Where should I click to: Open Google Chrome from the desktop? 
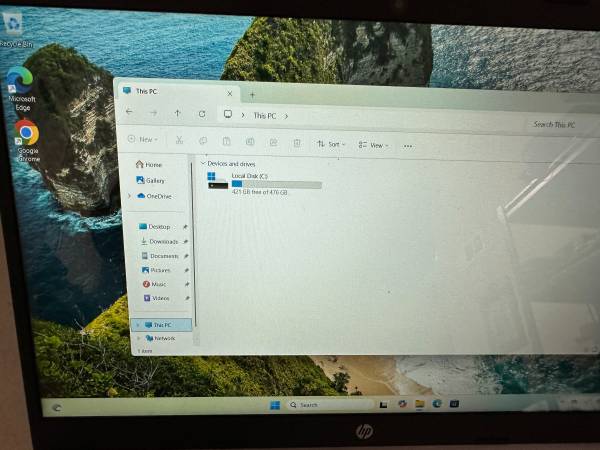[26, 133]
